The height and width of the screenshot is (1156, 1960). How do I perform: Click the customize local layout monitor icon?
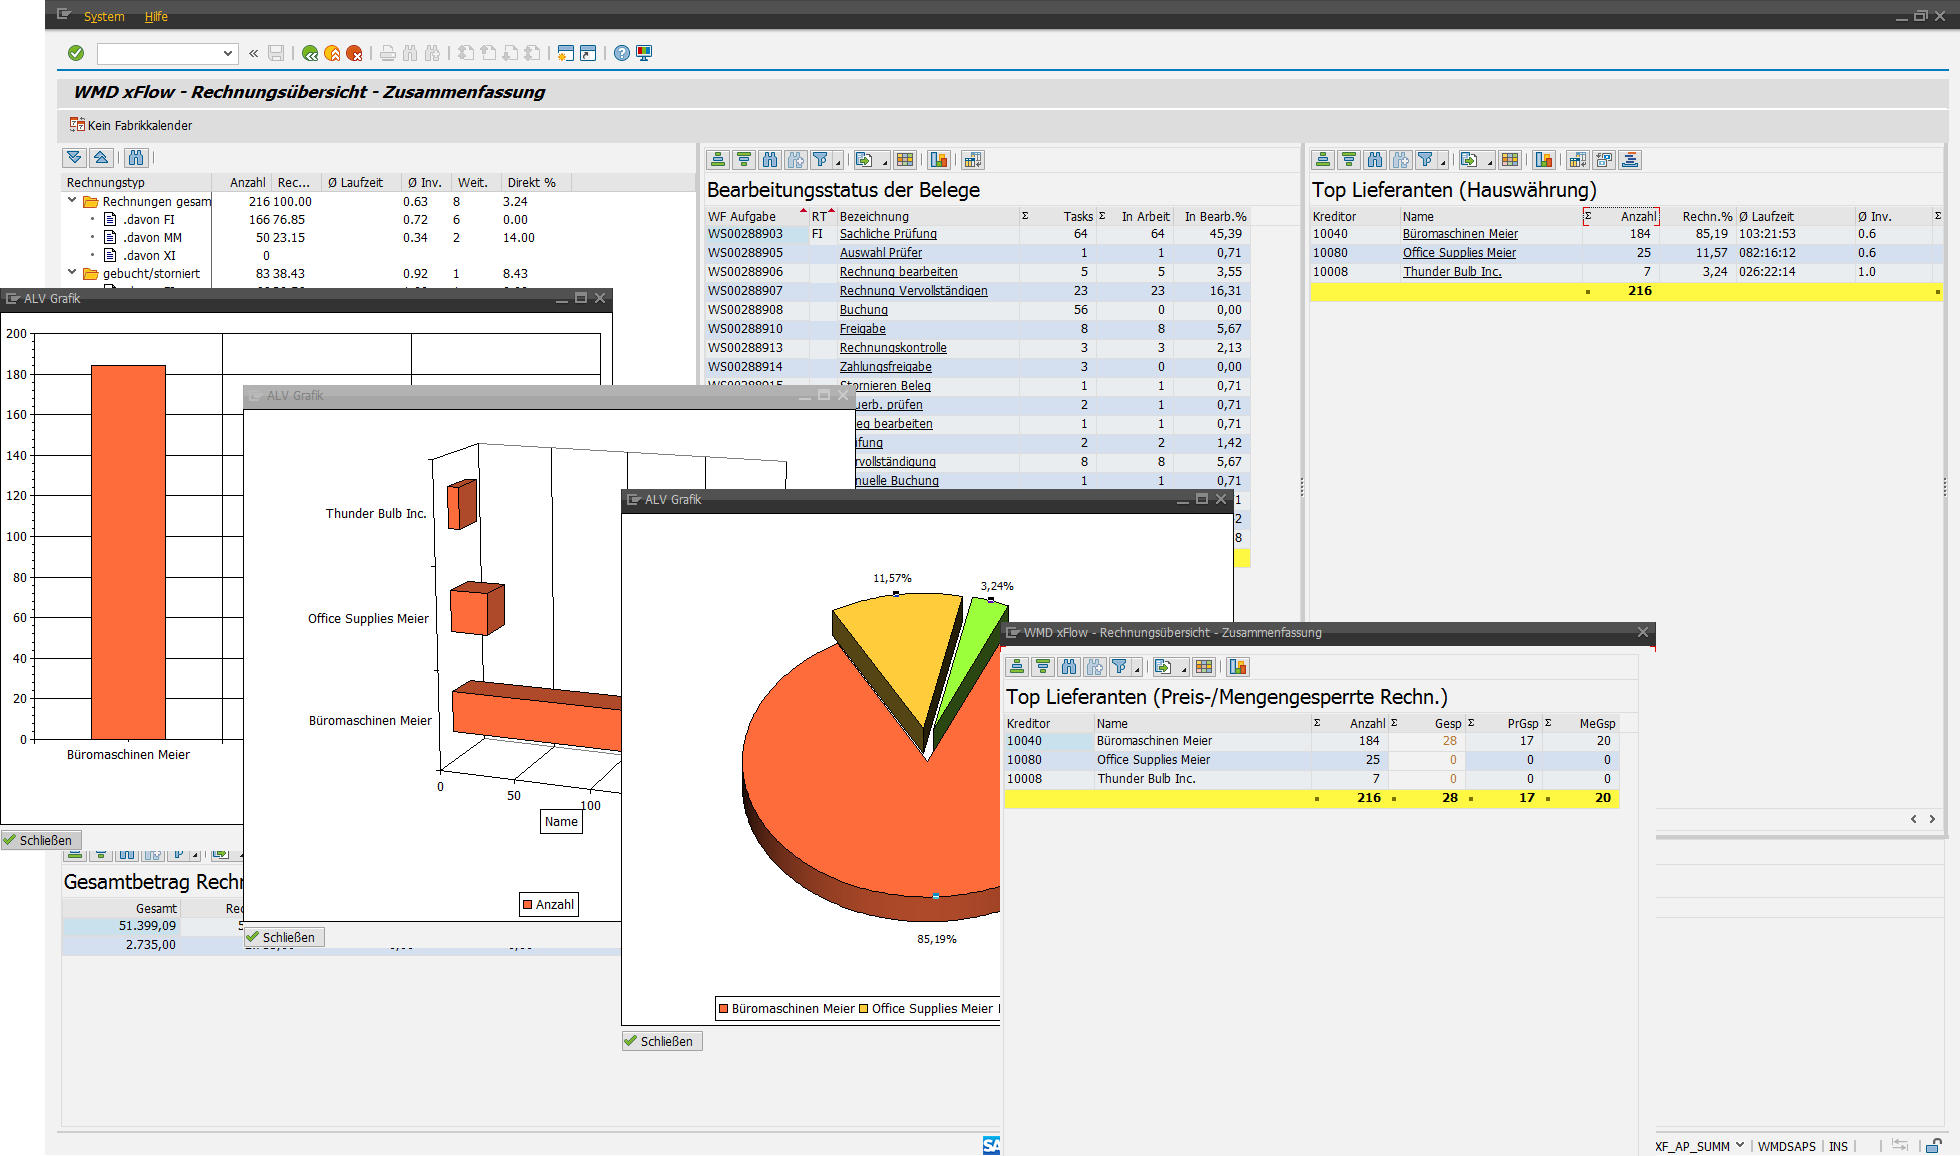(x=644, y=53)
